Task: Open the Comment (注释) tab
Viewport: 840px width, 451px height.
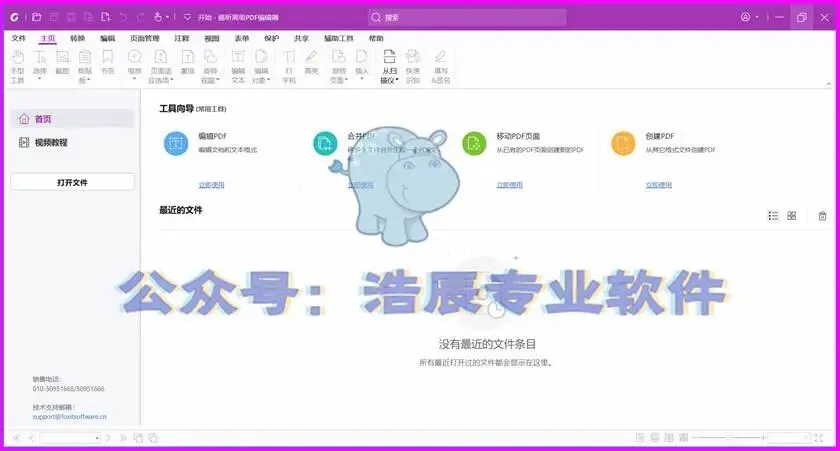Action: 182,39
